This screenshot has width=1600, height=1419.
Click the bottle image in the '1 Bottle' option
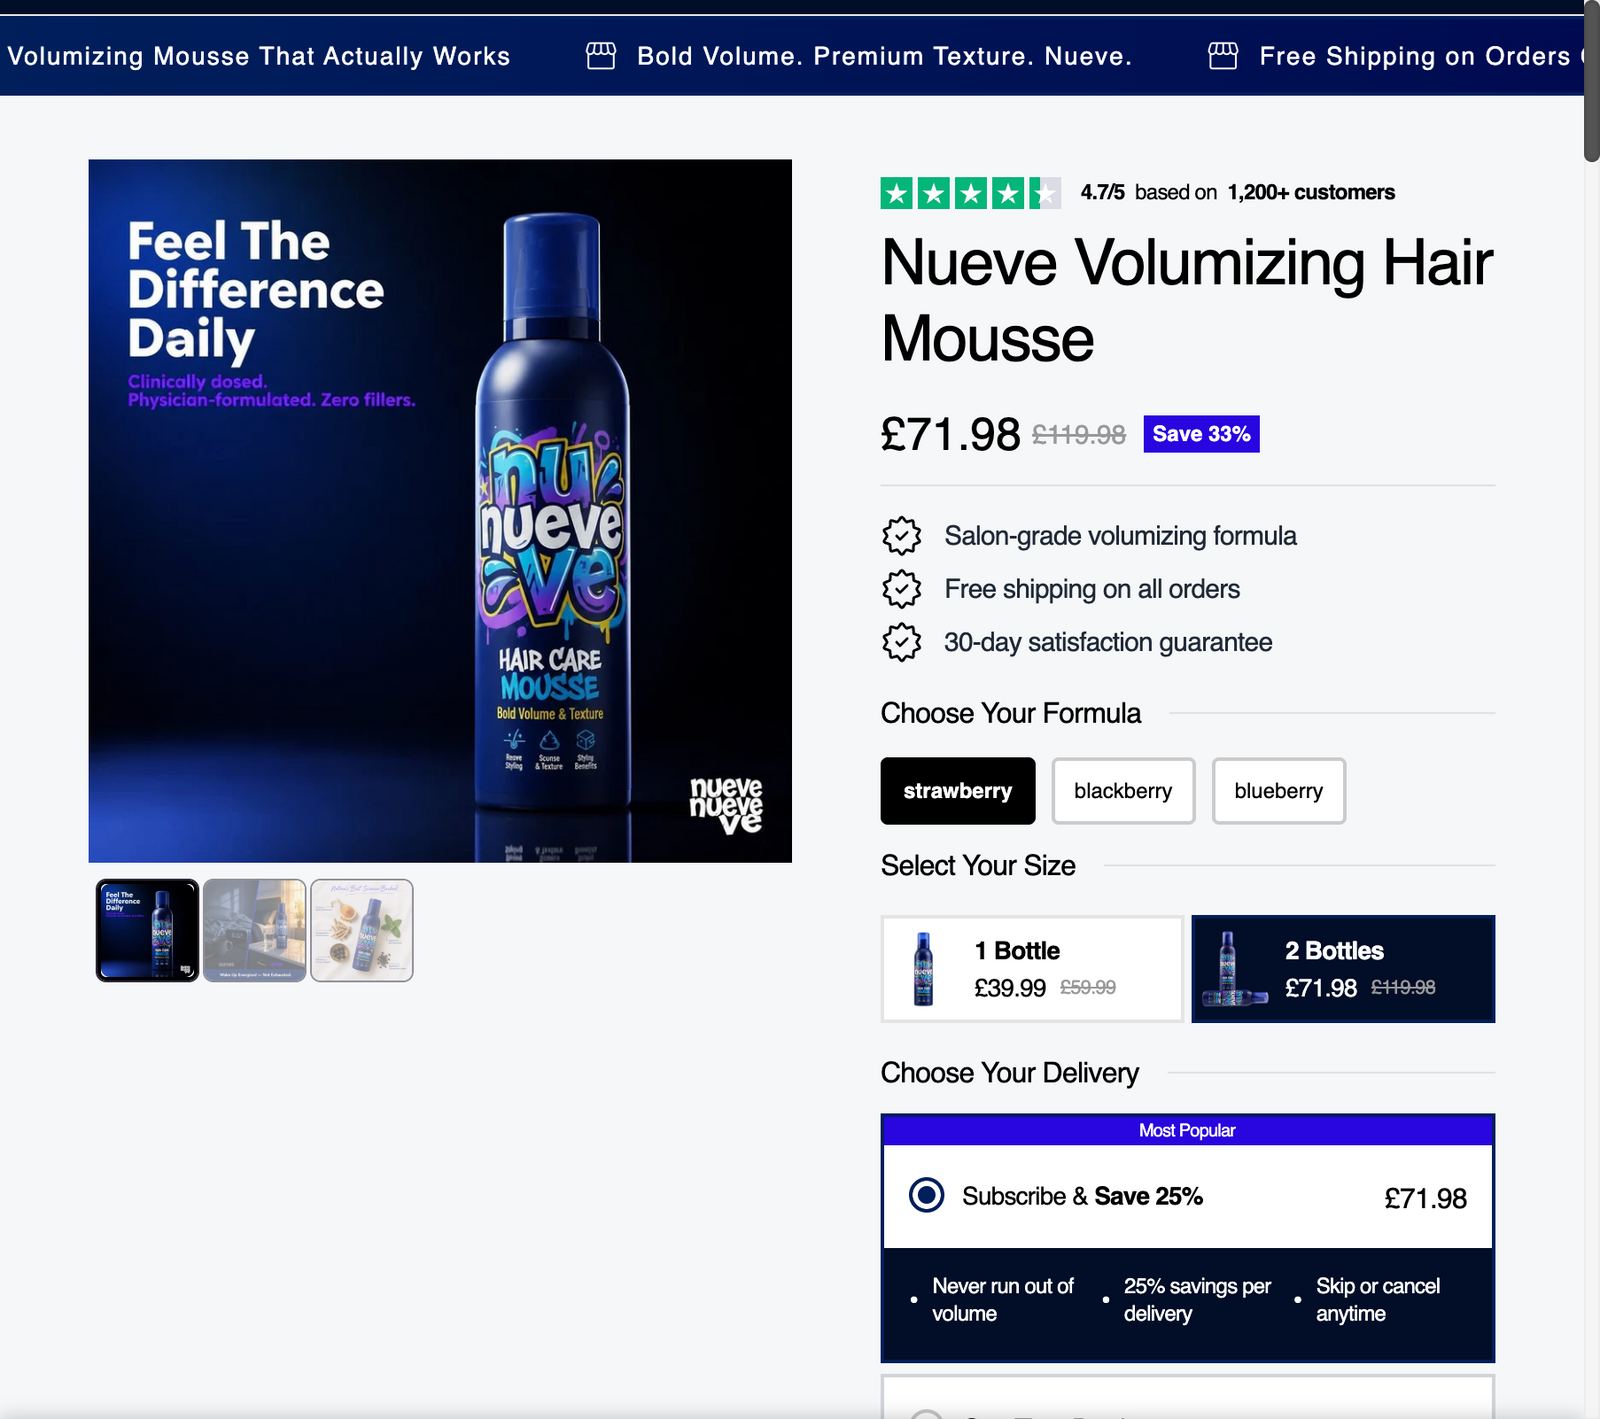point(924,969)
